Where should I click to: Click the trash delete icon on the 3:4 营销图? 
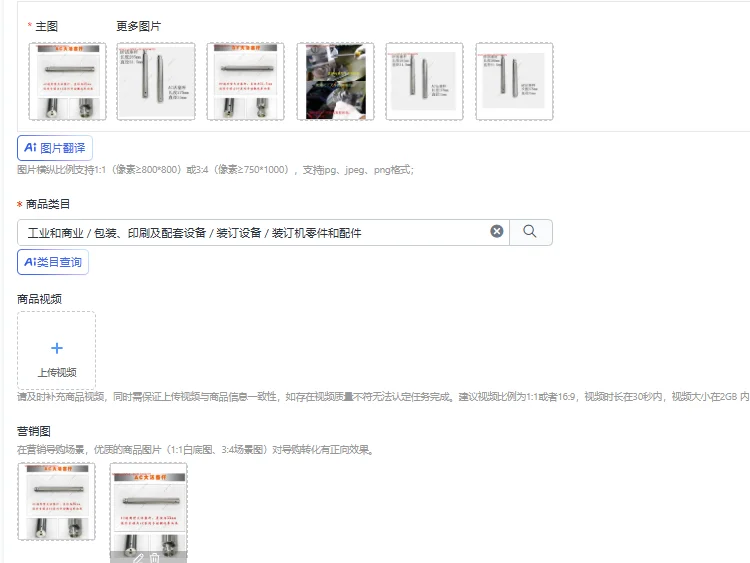(154, 558)
